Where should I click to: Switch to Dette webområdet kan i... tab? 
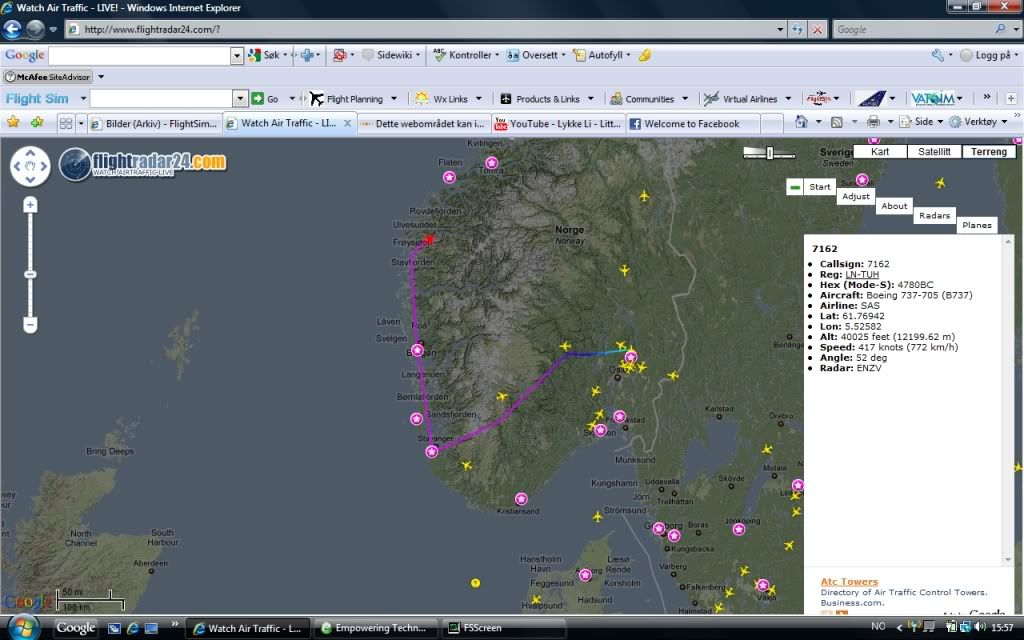click(x=423, y=123)
